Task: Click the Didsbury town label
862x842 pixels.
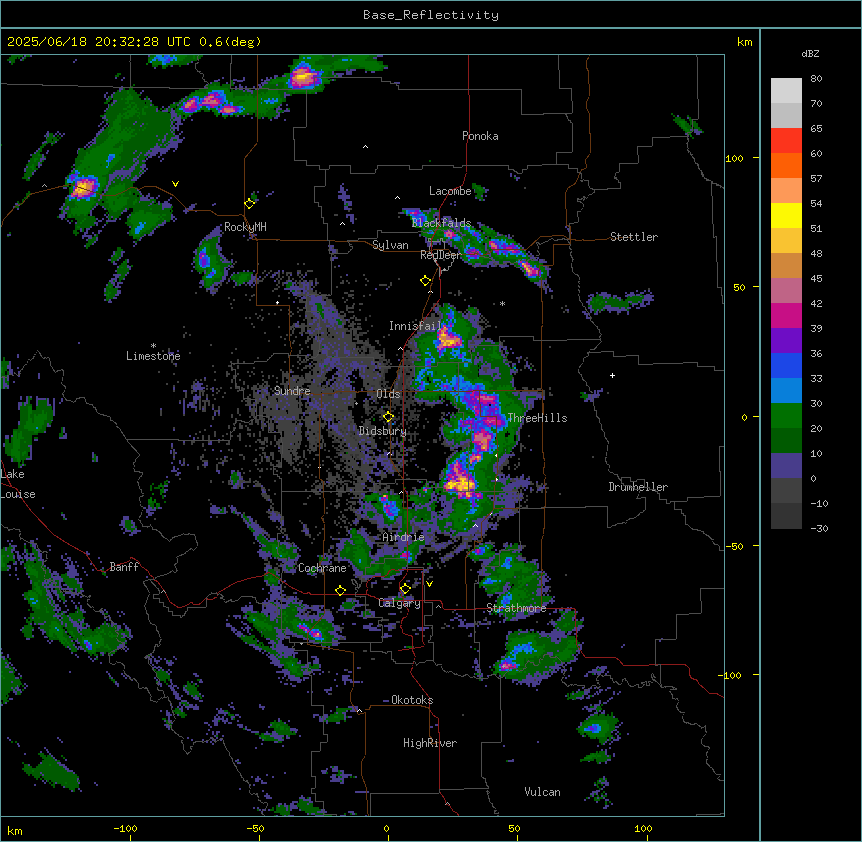Action: [383, 431]
